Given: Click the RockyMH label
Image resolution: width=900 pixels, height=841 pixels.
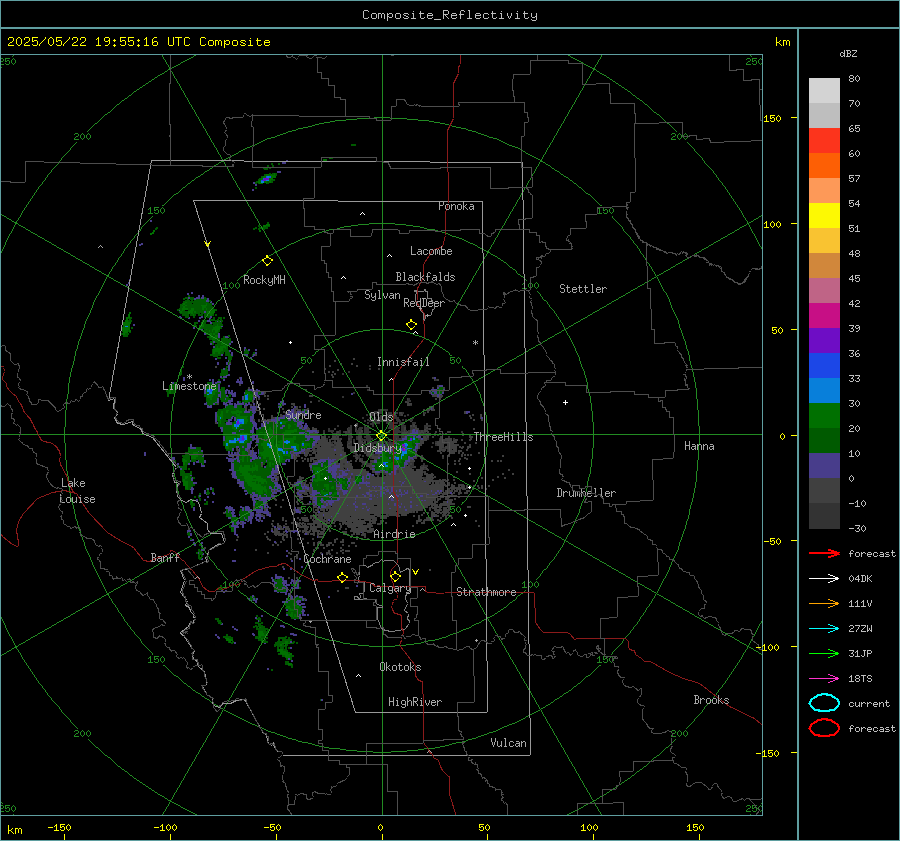Looking at the screenshot, I should tap(264, 280).
